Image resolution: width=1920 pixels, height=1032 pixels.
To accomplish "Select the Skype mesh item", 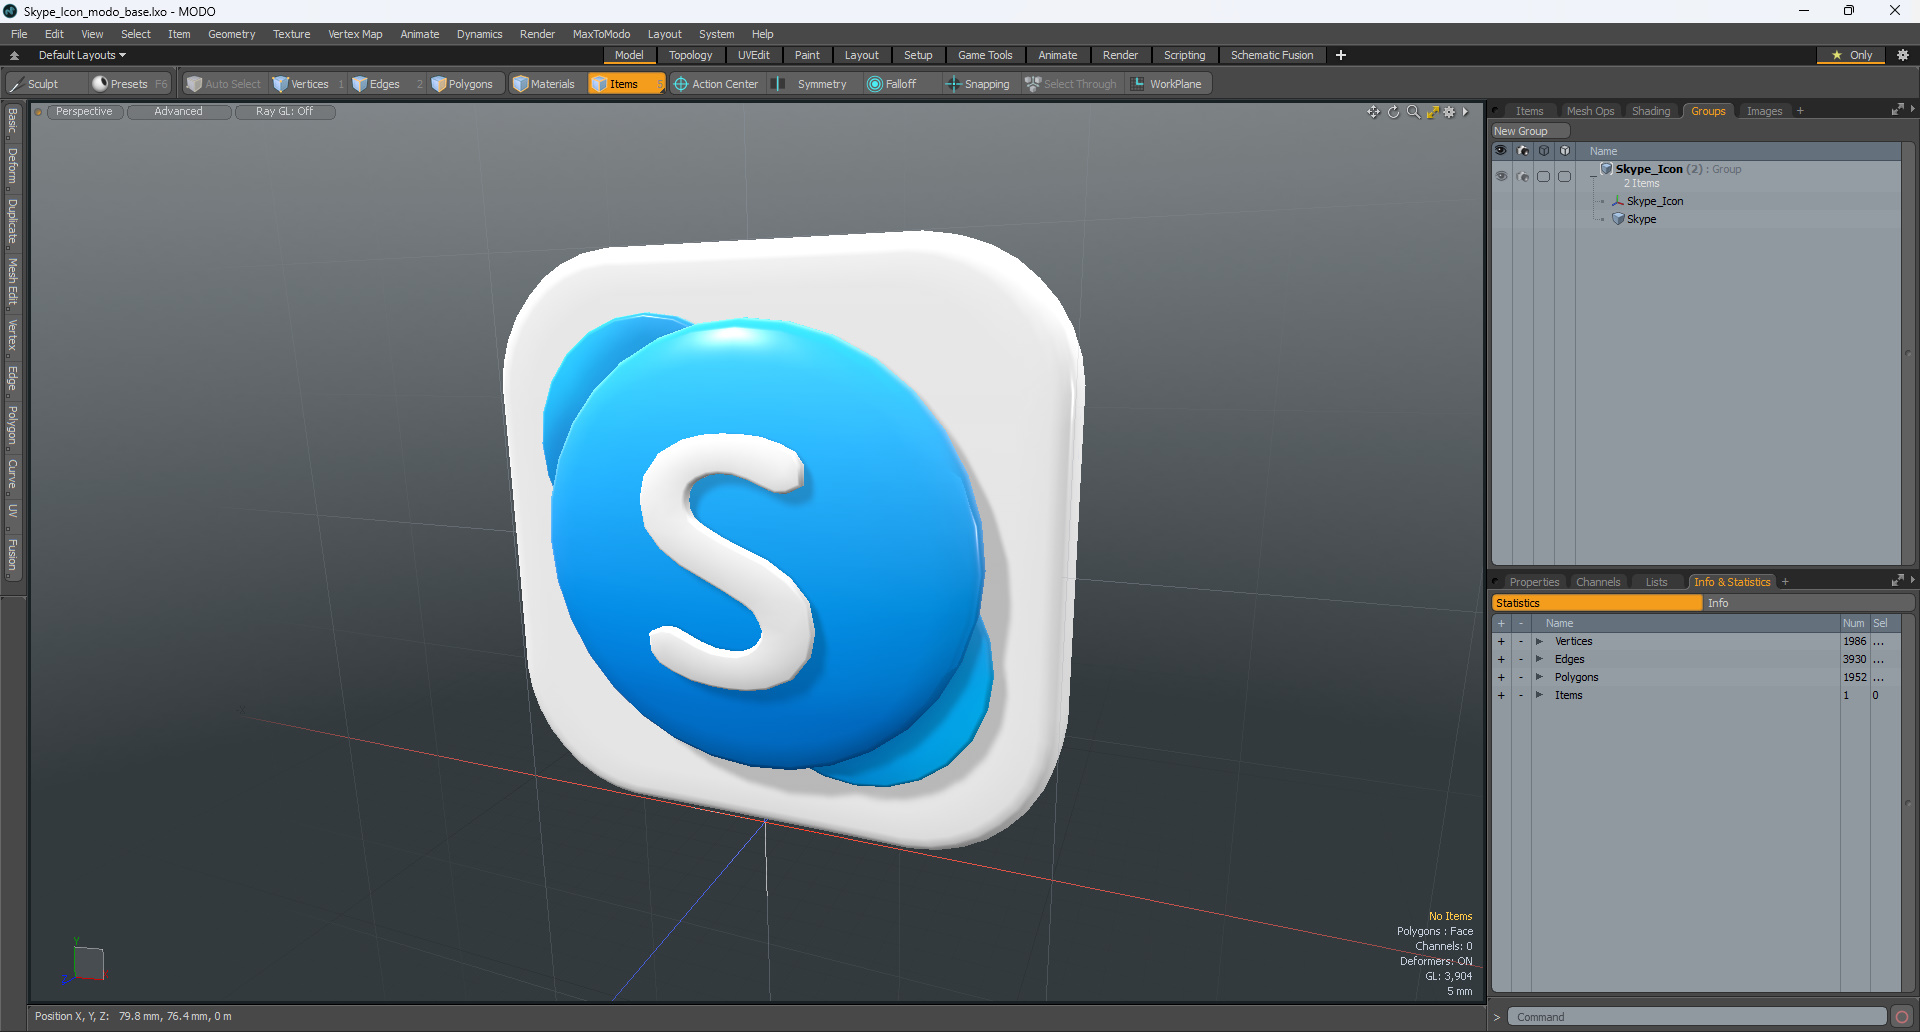I will tap(1641, 219).
